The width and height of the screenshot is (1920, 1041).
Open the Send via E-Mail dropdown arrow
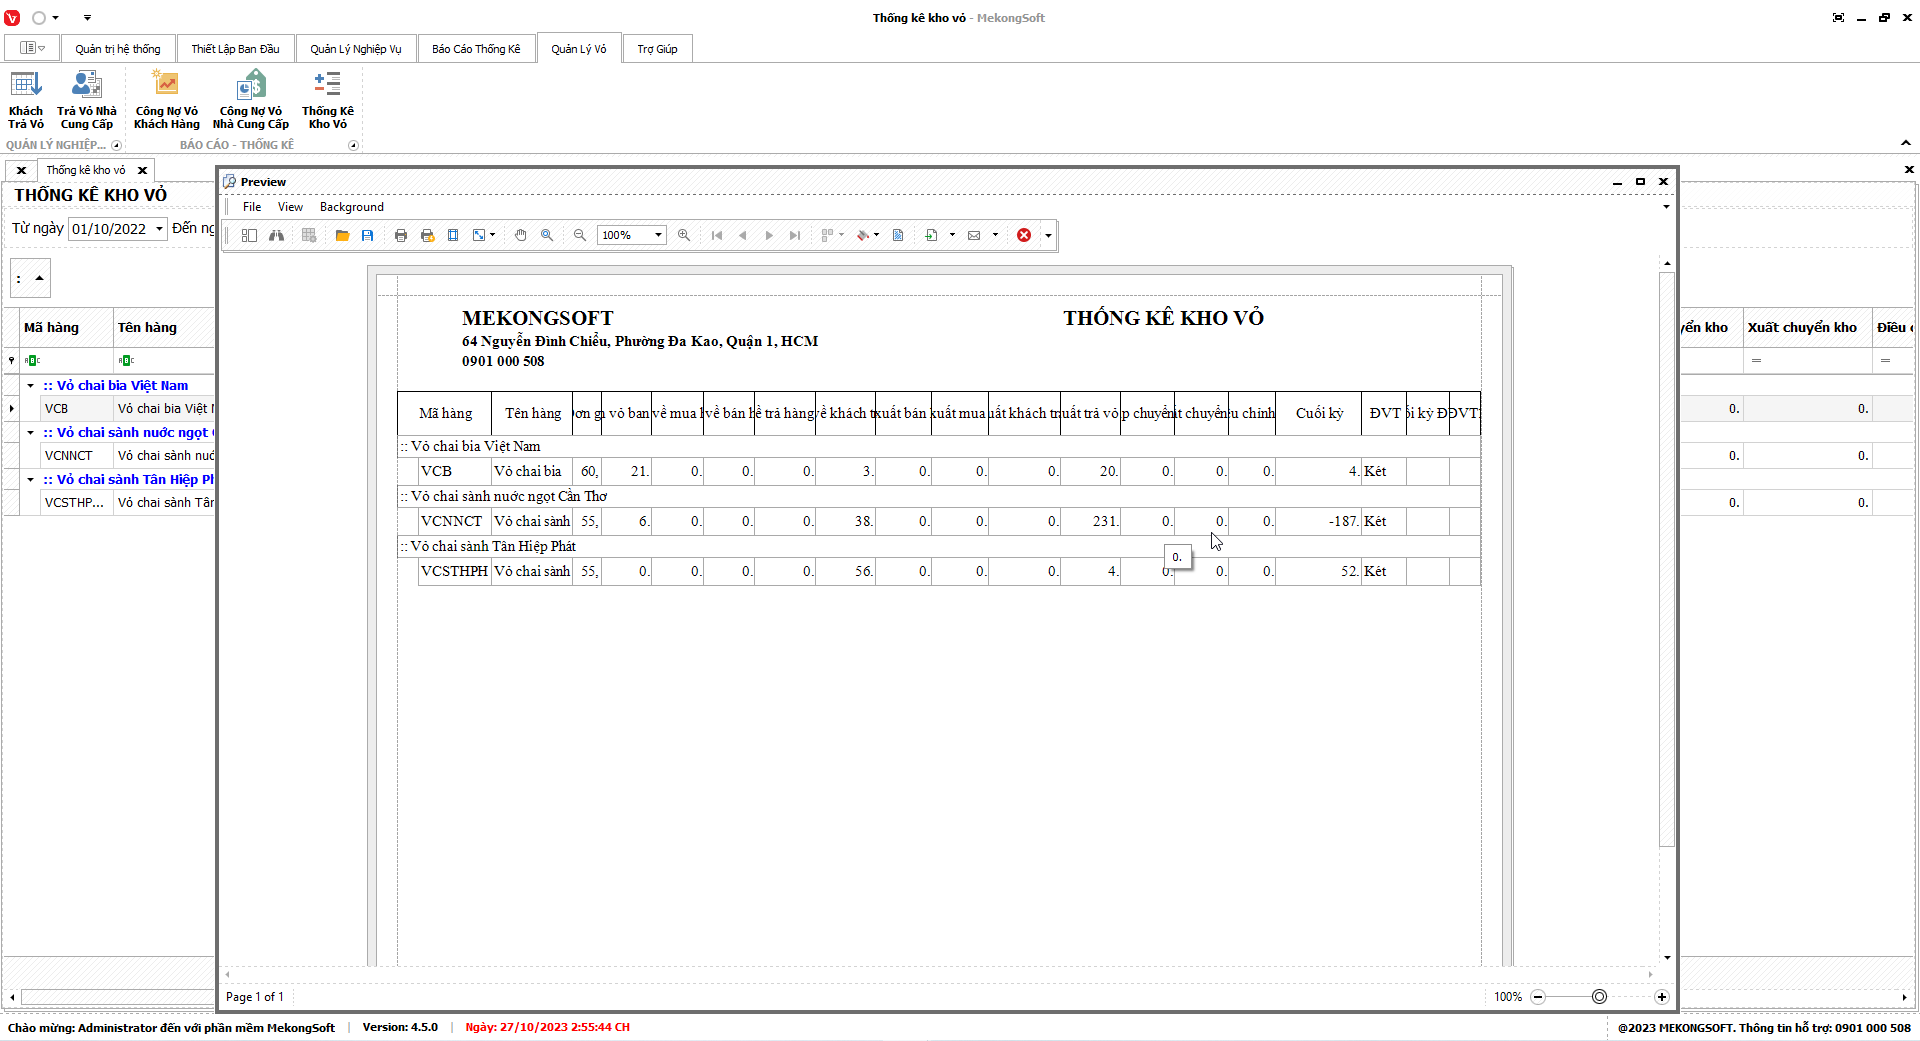pos(995,235)
